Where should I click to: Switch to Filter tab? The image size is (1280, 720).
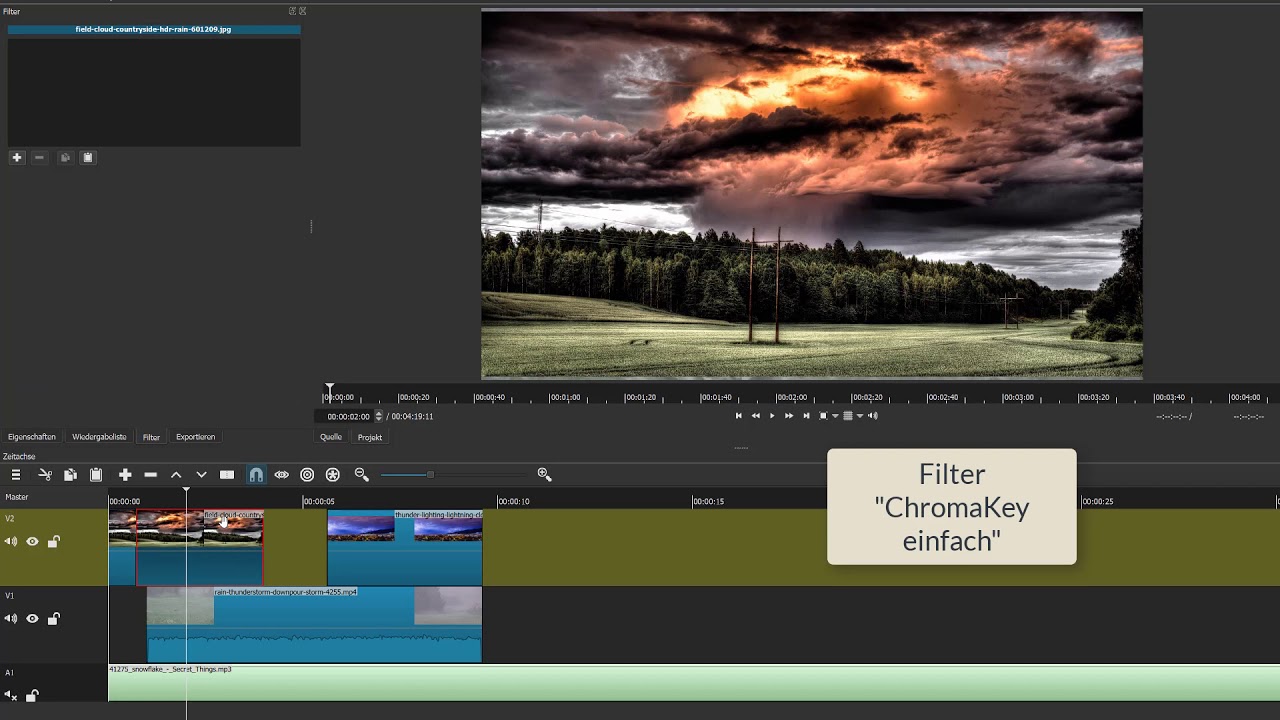click(x=151, y=437)
